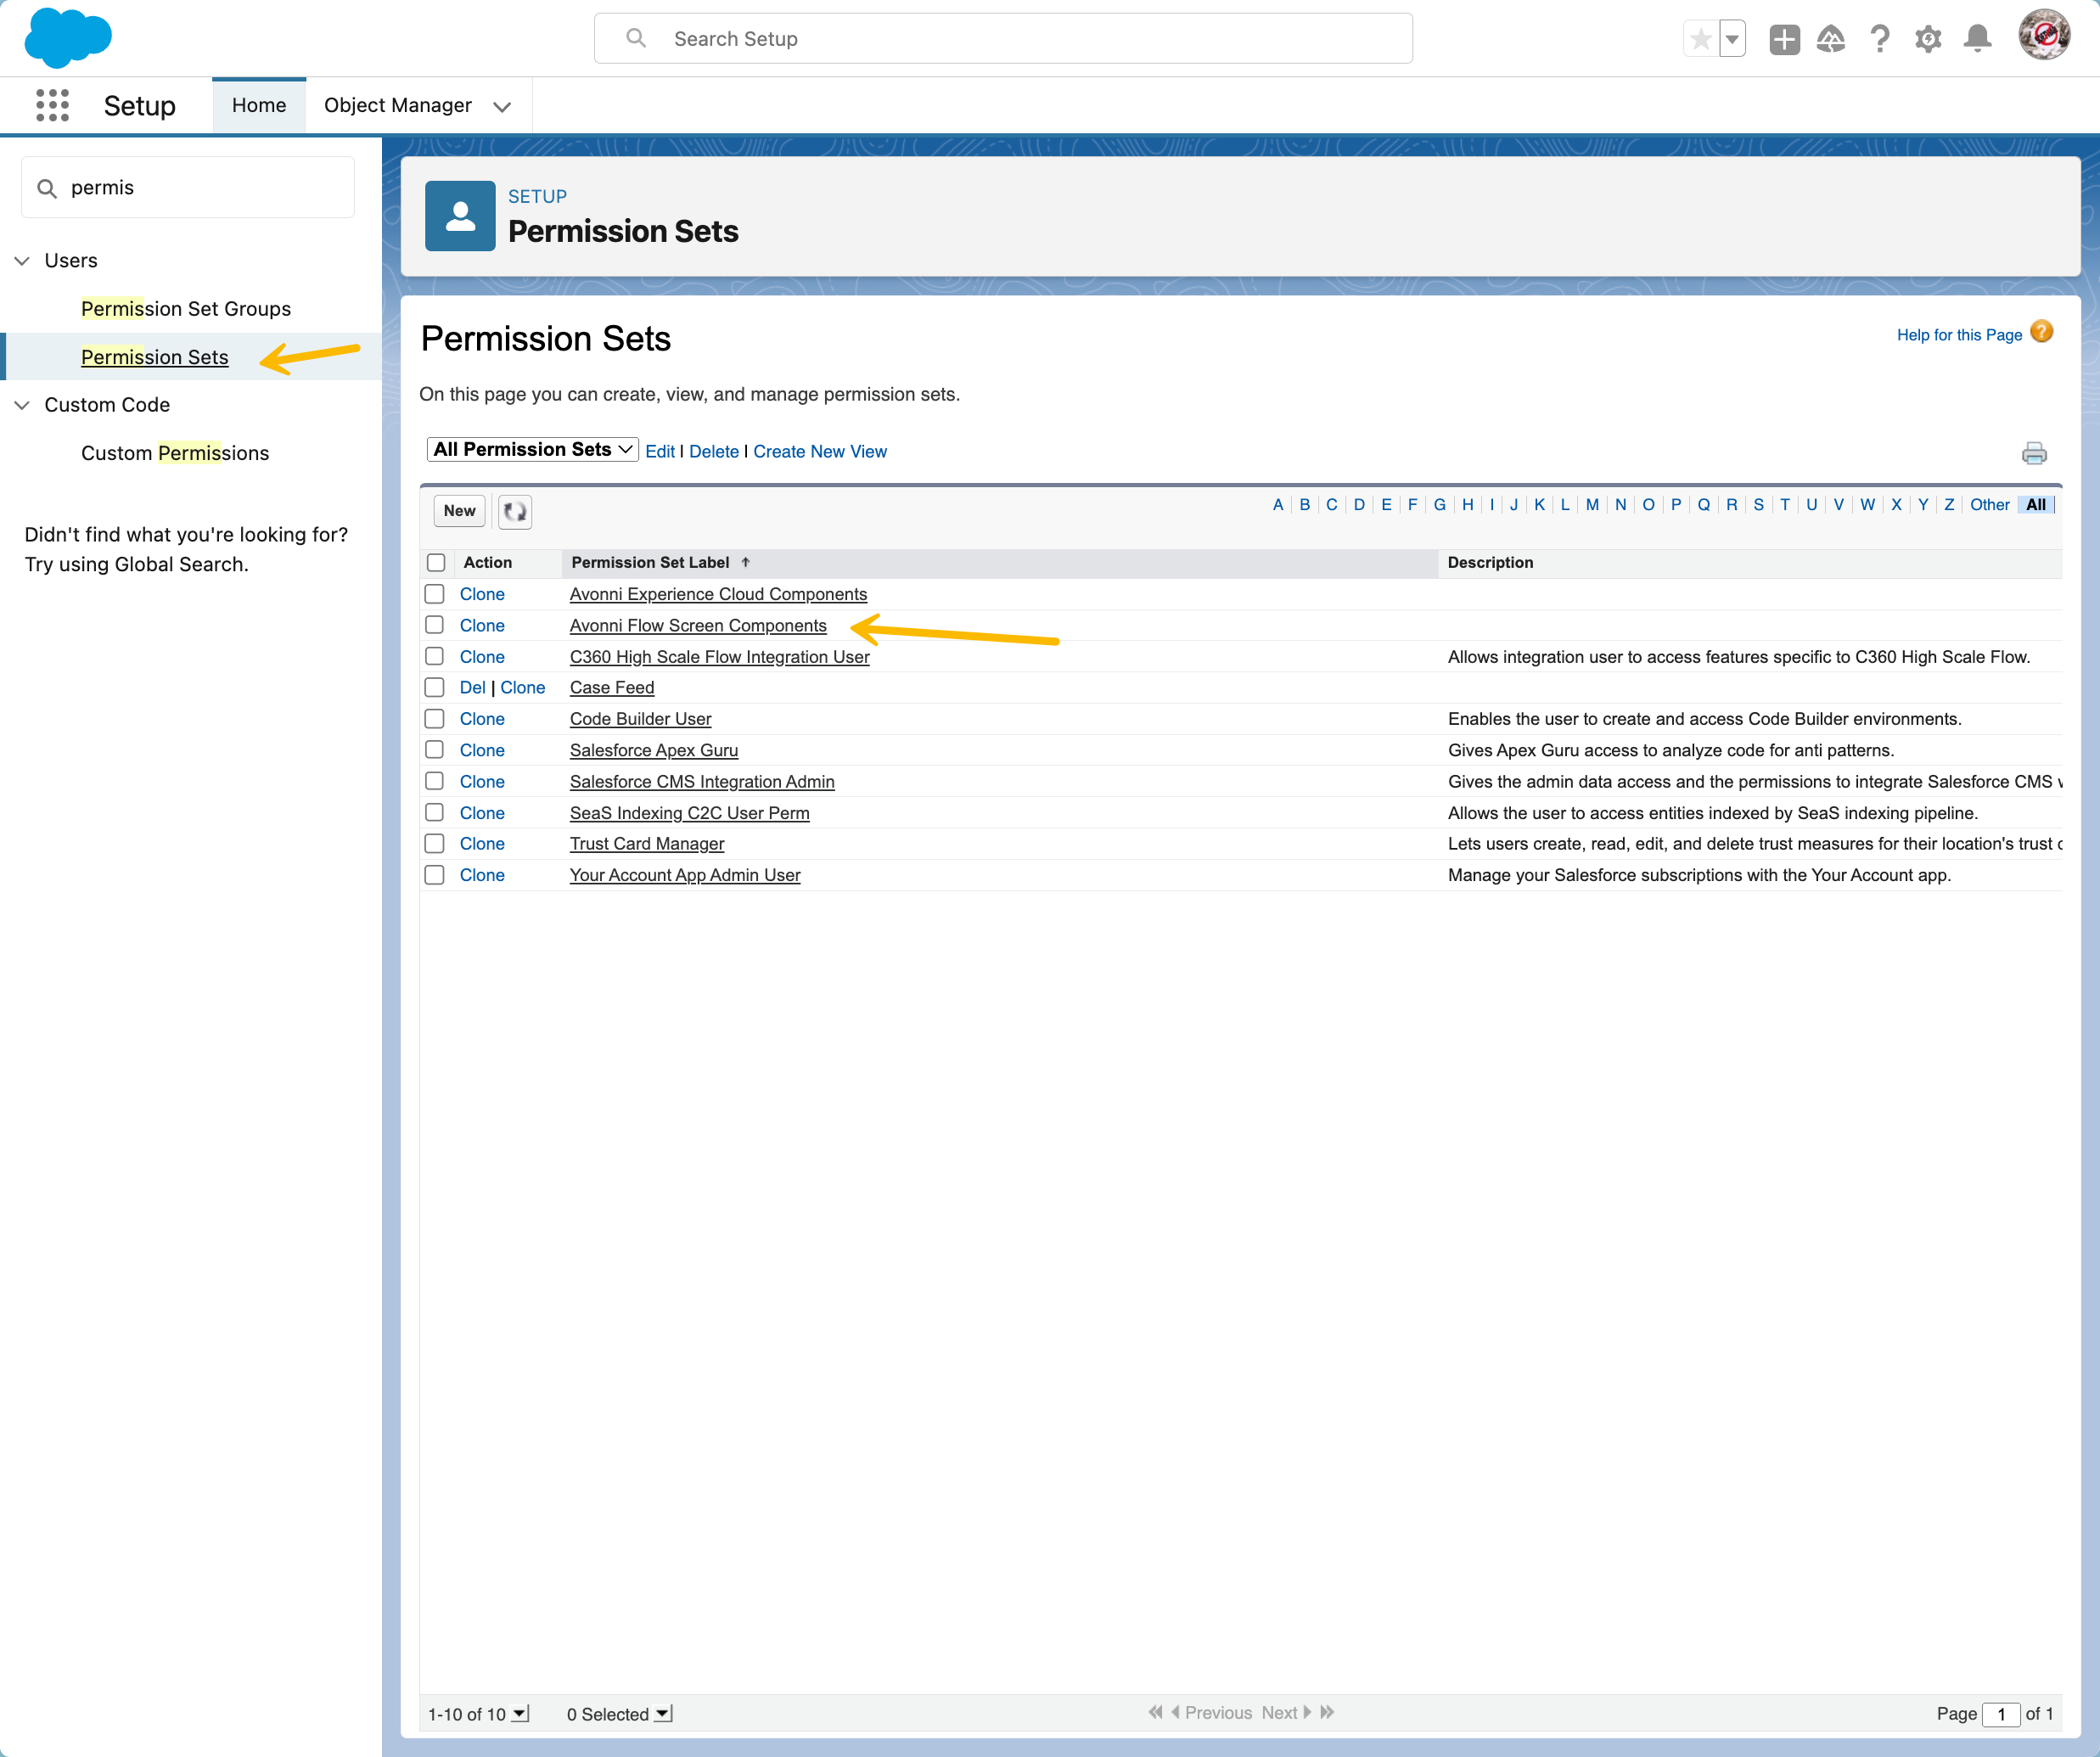The width and height of the screenshot is (2100, 1757).
Task: Click the printable view printer icon
Action: [2033, 453]
